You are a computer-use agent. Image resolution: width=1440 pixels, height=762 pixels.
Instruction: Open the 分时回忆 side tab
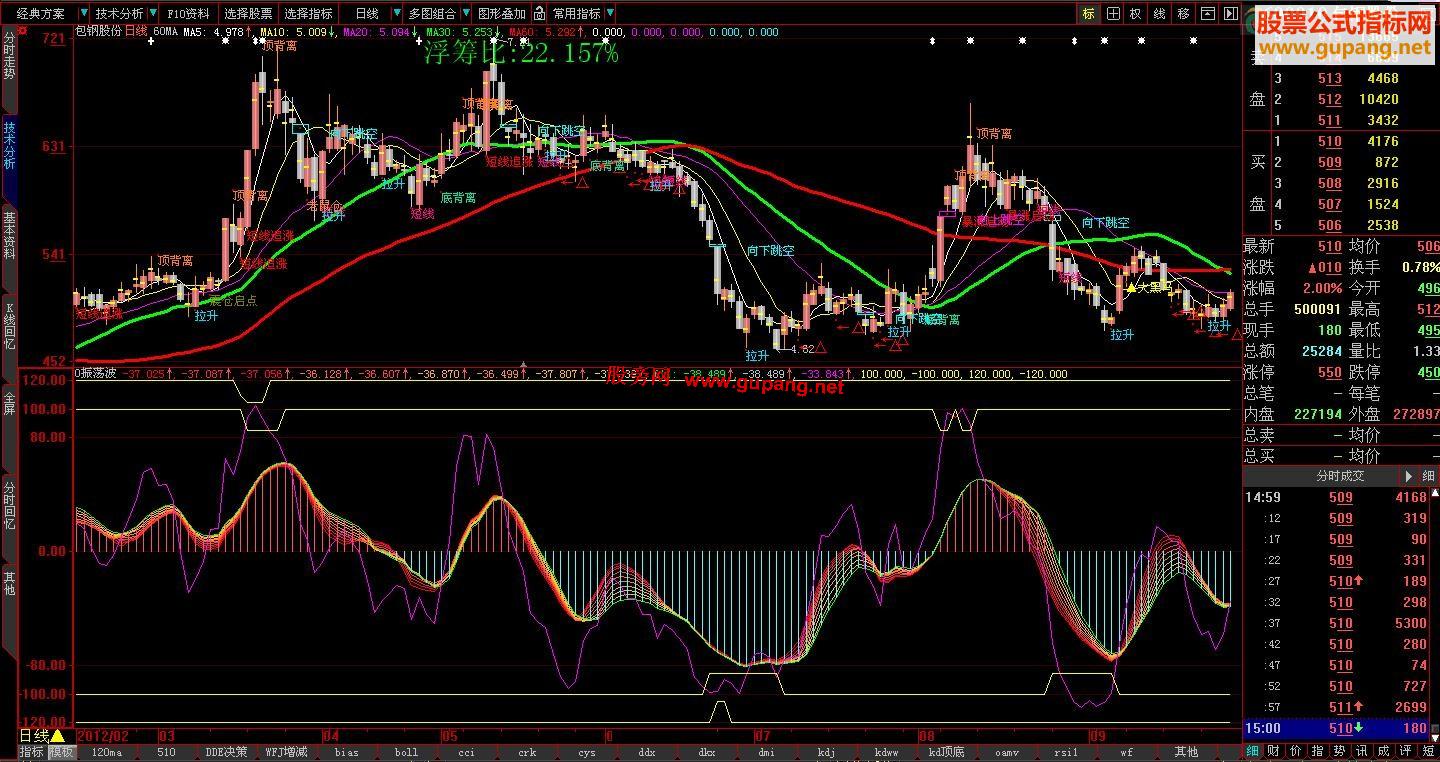click(x=9, y=505)
